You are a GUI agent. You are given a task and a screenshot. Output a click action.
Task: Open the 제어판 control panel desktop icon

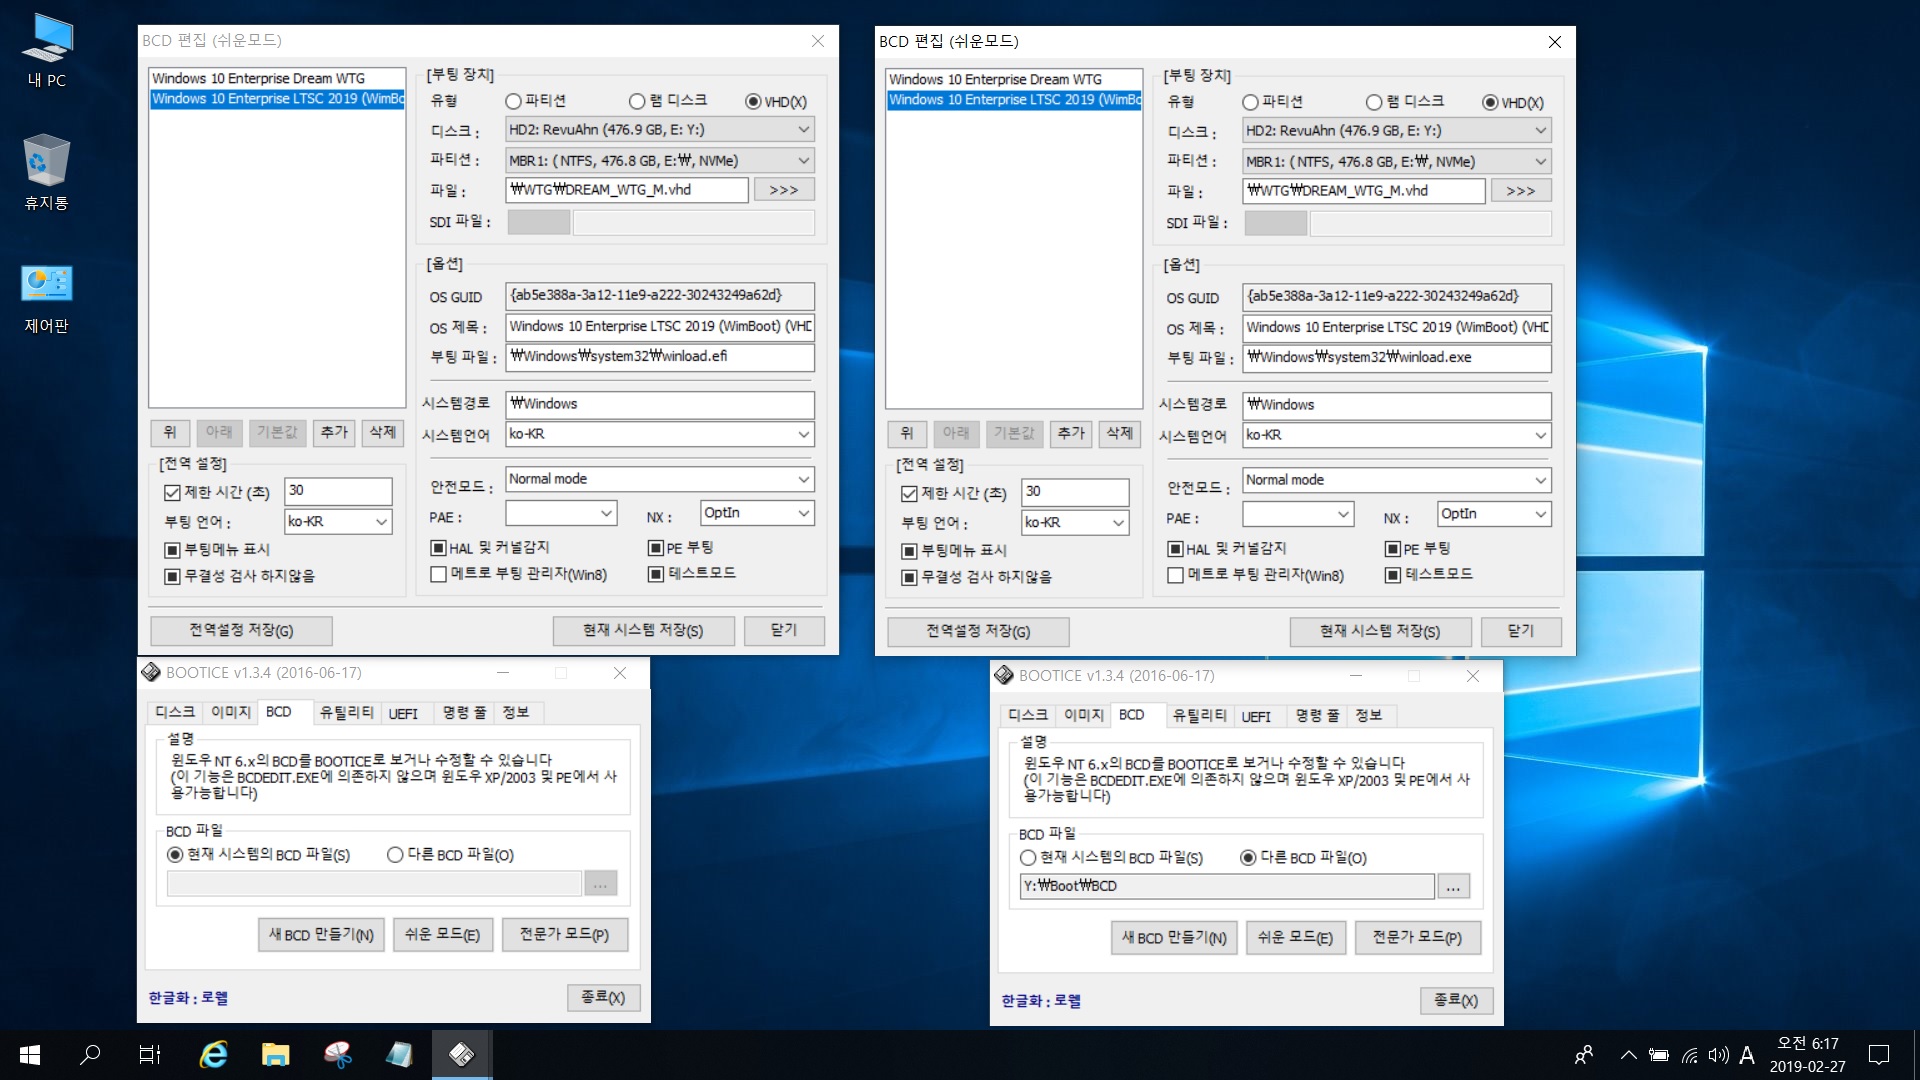pos(46,297)
